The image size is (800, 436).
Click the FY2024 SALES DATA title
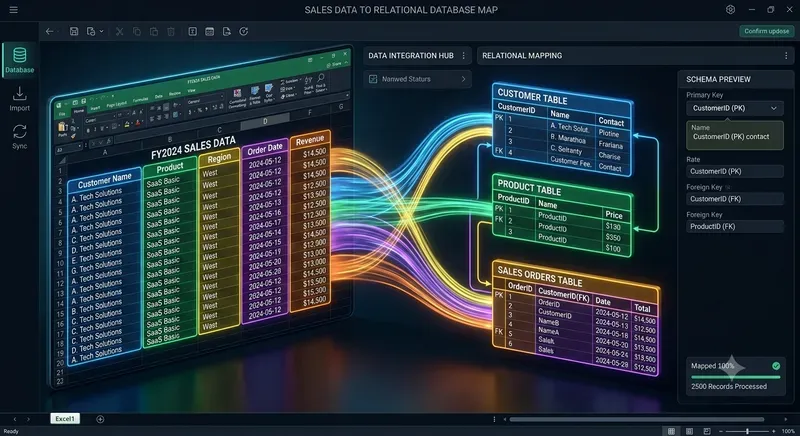(x=193, y=148)
